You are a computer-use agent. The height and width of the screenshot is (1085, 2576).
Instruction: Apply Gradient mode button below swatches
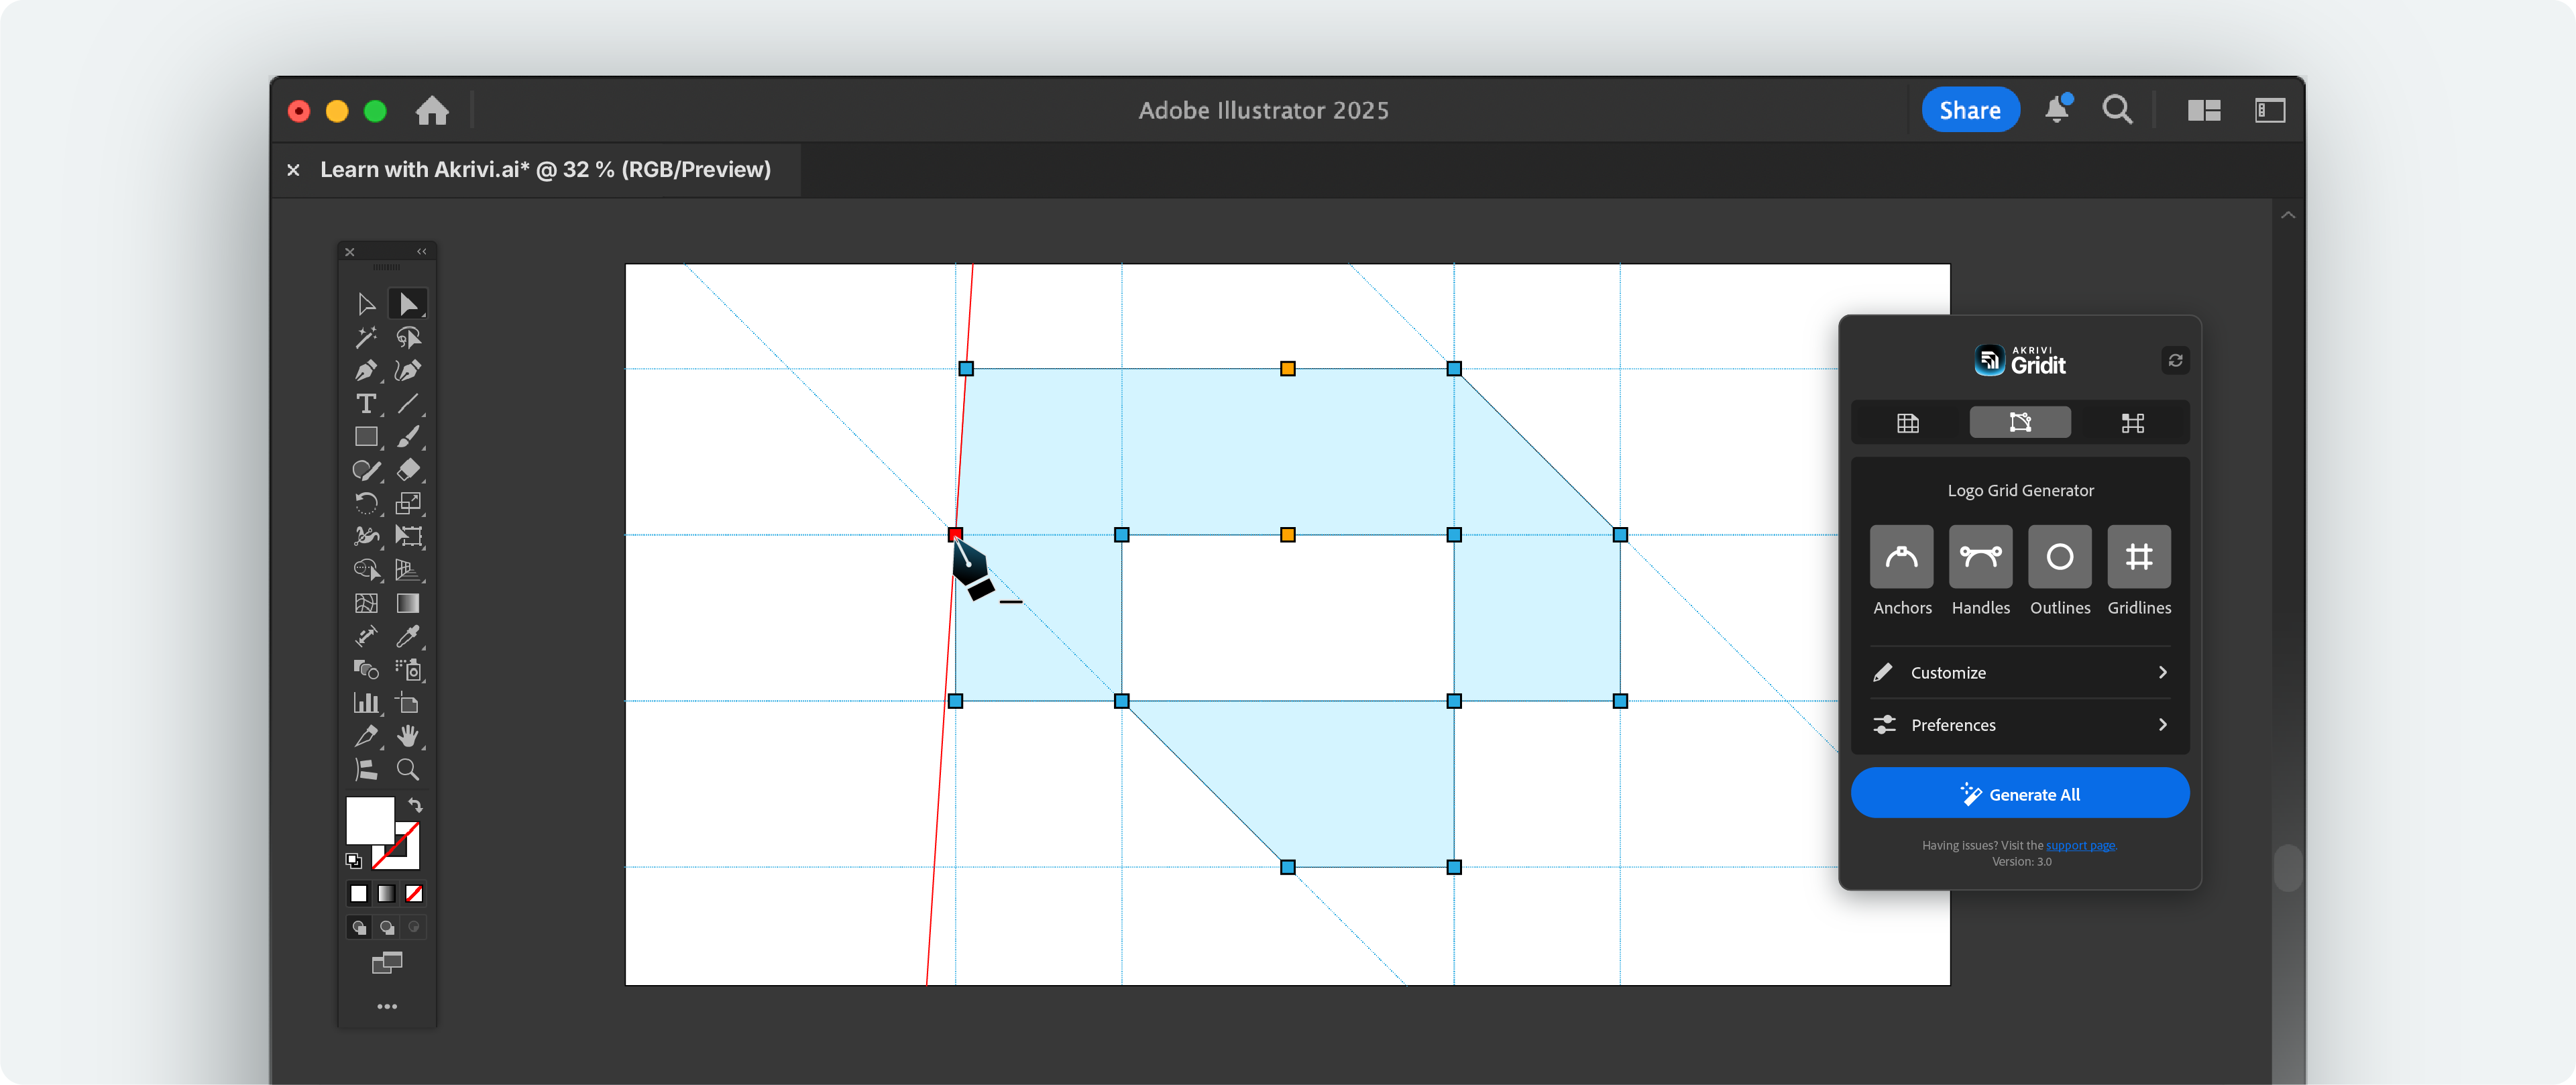click(386, 893)
